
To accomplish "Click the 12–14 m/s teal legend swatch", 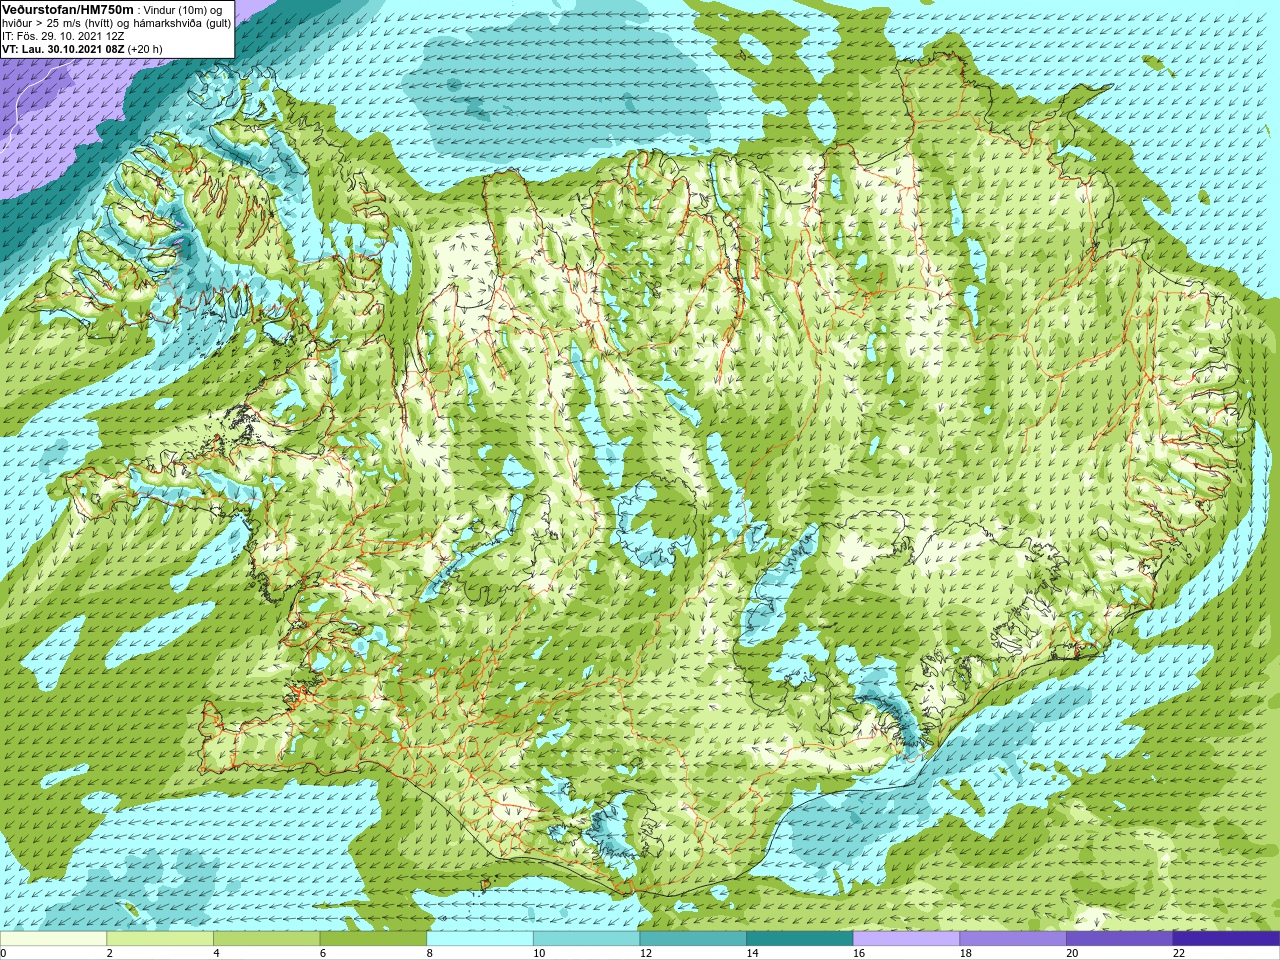I will [x=693, y=939].
